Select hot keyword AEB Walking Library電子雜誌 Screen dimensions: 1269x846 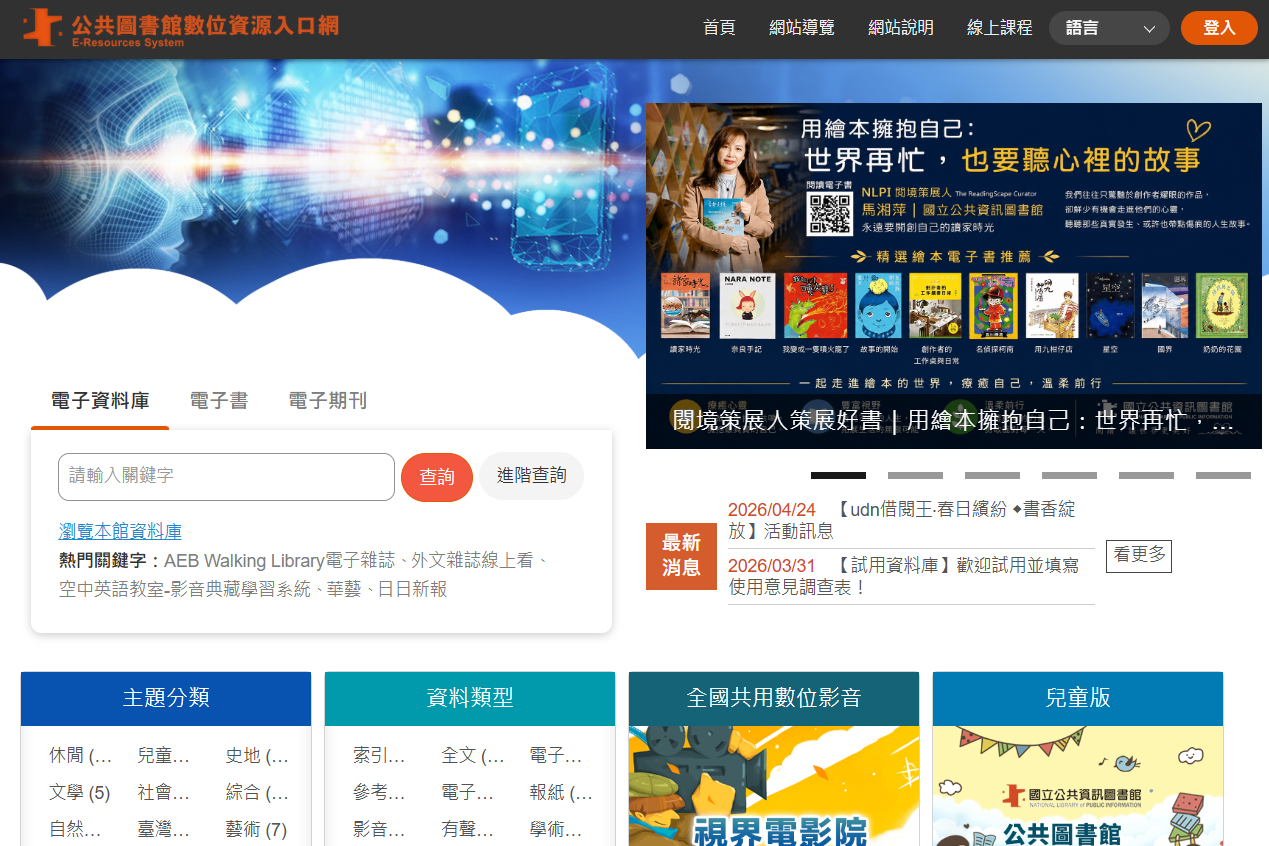click(x=279, y=560)
